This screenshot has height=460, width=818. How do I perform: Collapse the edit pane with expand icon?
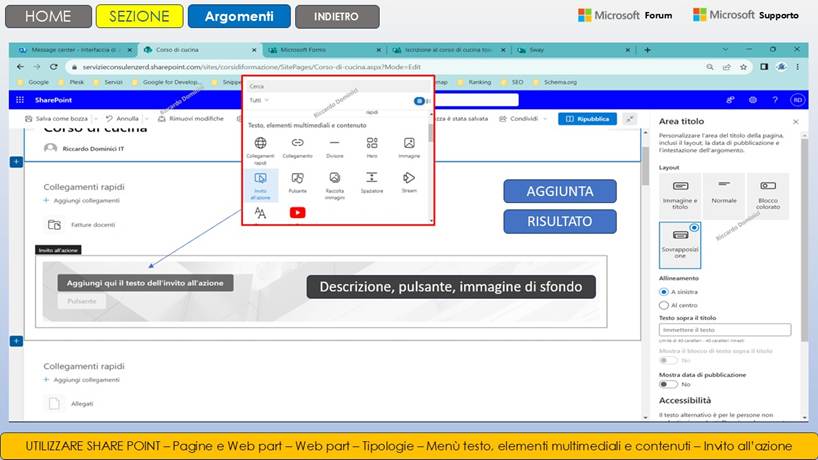pos(630,119)
